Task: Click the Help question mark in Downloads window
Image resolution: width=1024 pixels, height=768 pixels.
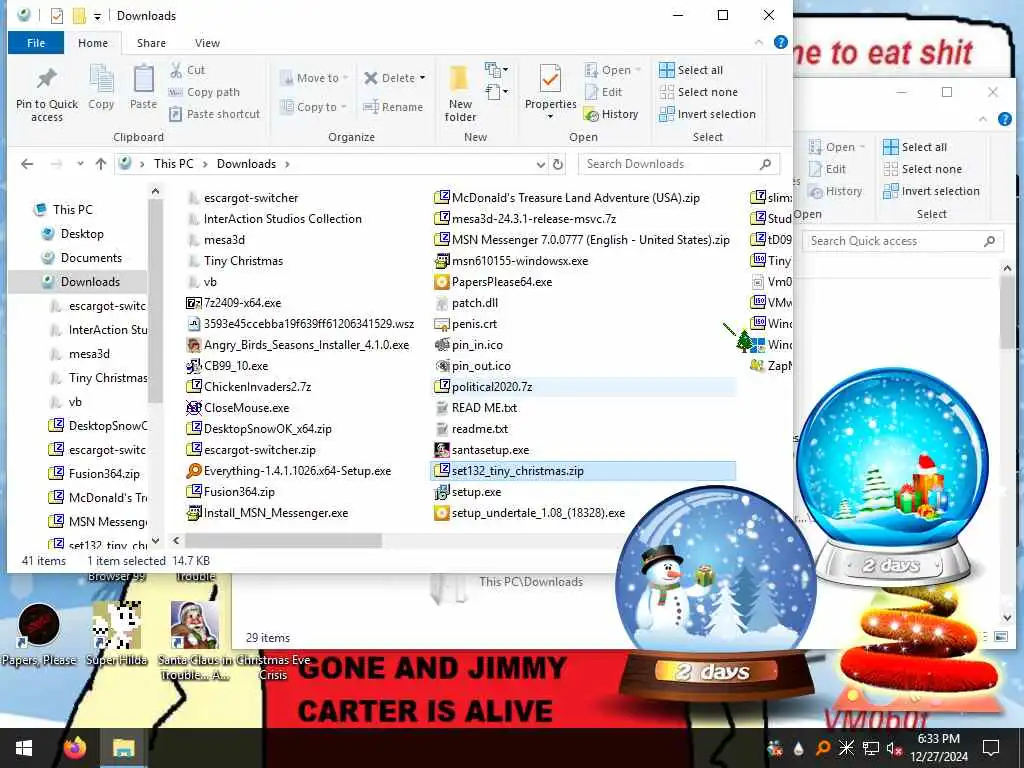Action: click(x=780, y=42)
